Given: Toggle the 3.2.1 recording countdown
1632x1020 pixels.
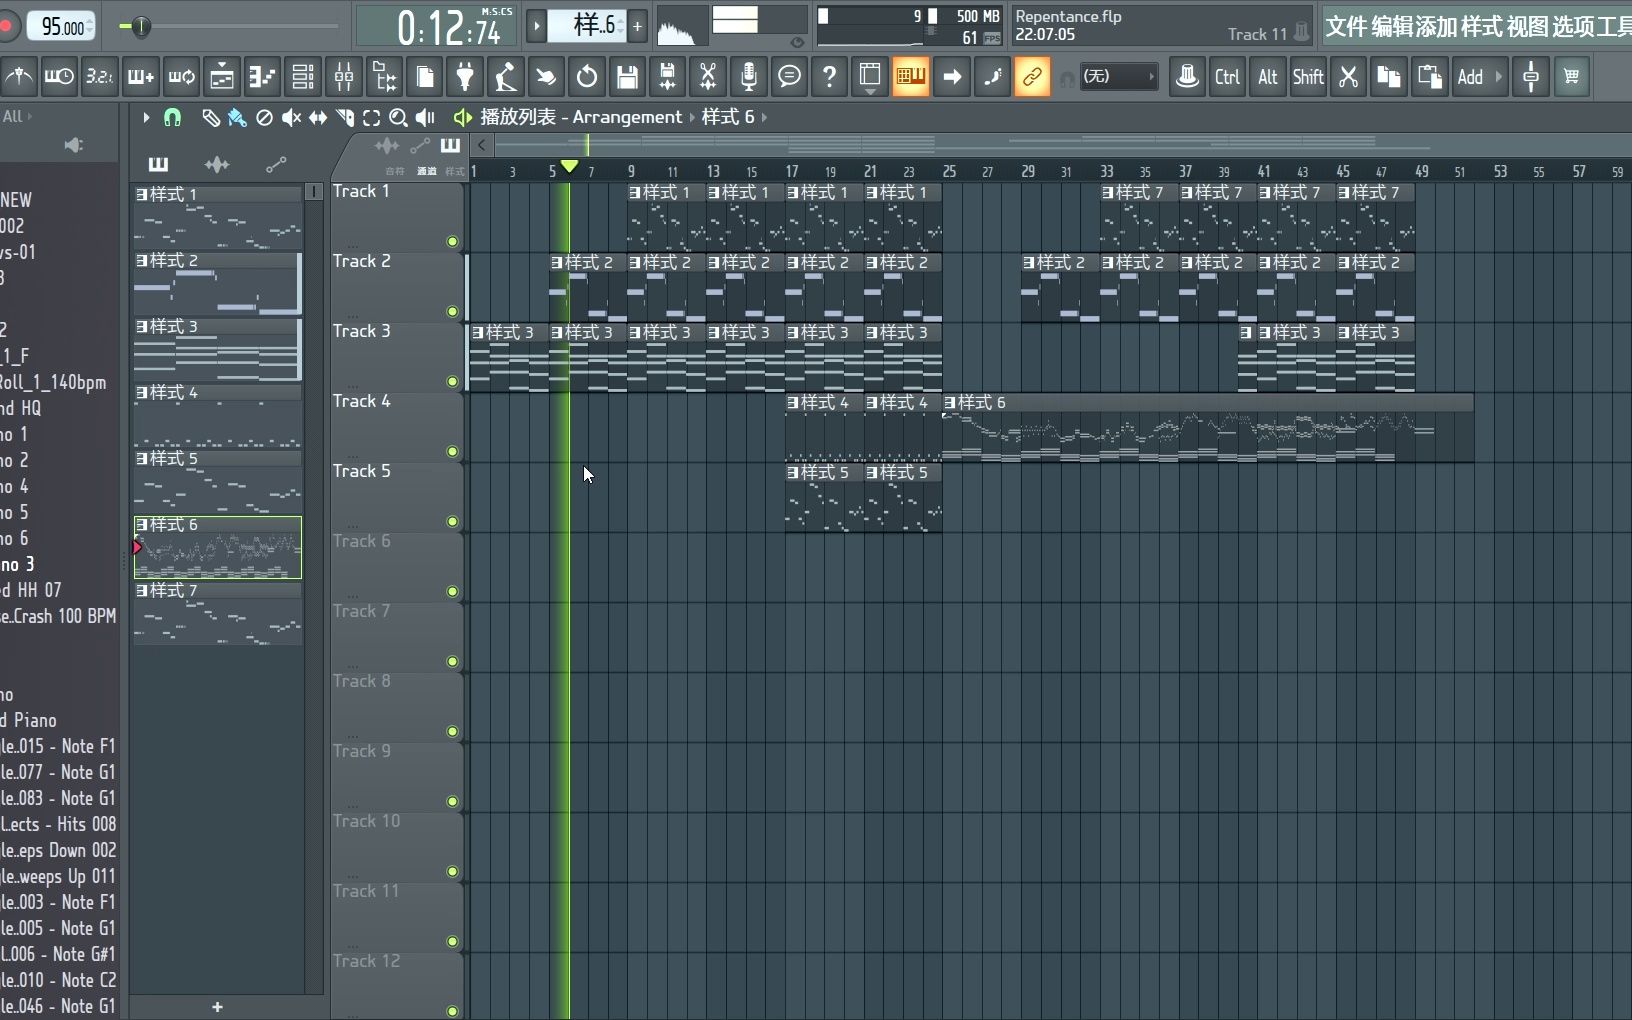Looking at the screenshot, I should point(99,77).
